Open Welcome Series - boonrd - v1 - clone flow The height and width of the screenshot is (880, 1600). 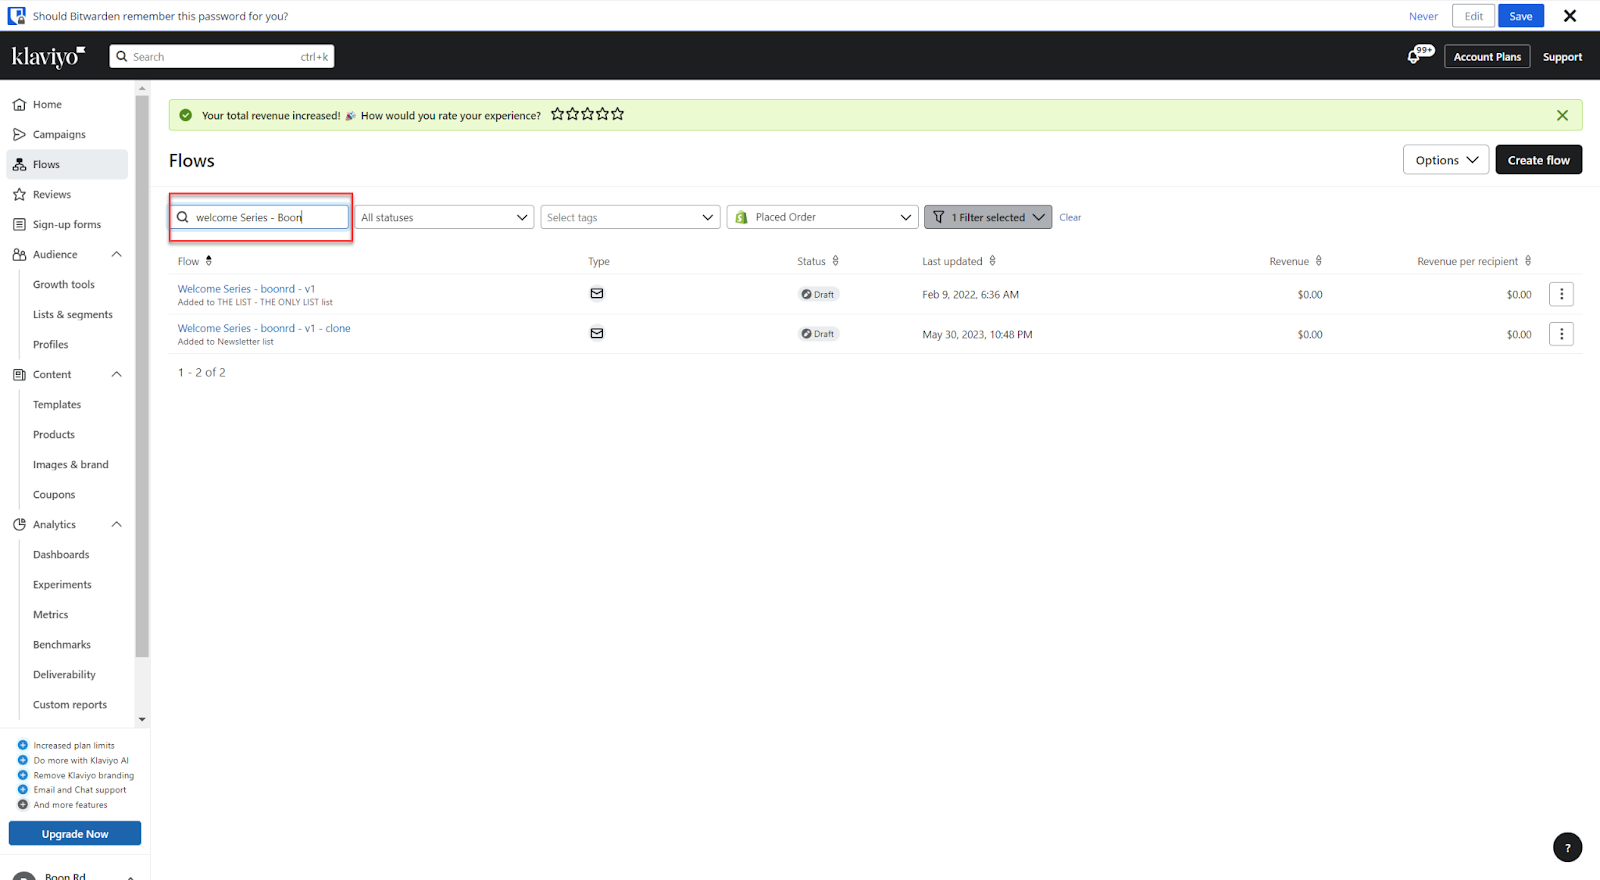click(264, 328)
